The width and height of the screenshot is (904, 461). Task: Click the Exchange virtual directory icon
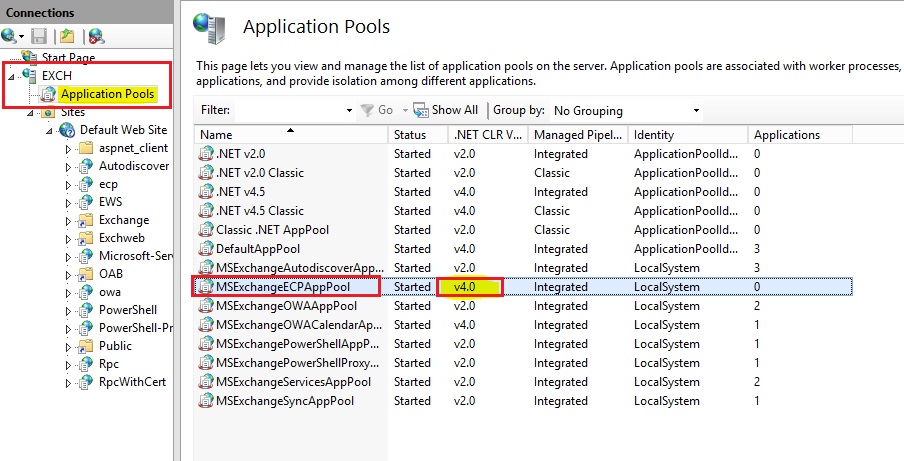pos(85,220)
